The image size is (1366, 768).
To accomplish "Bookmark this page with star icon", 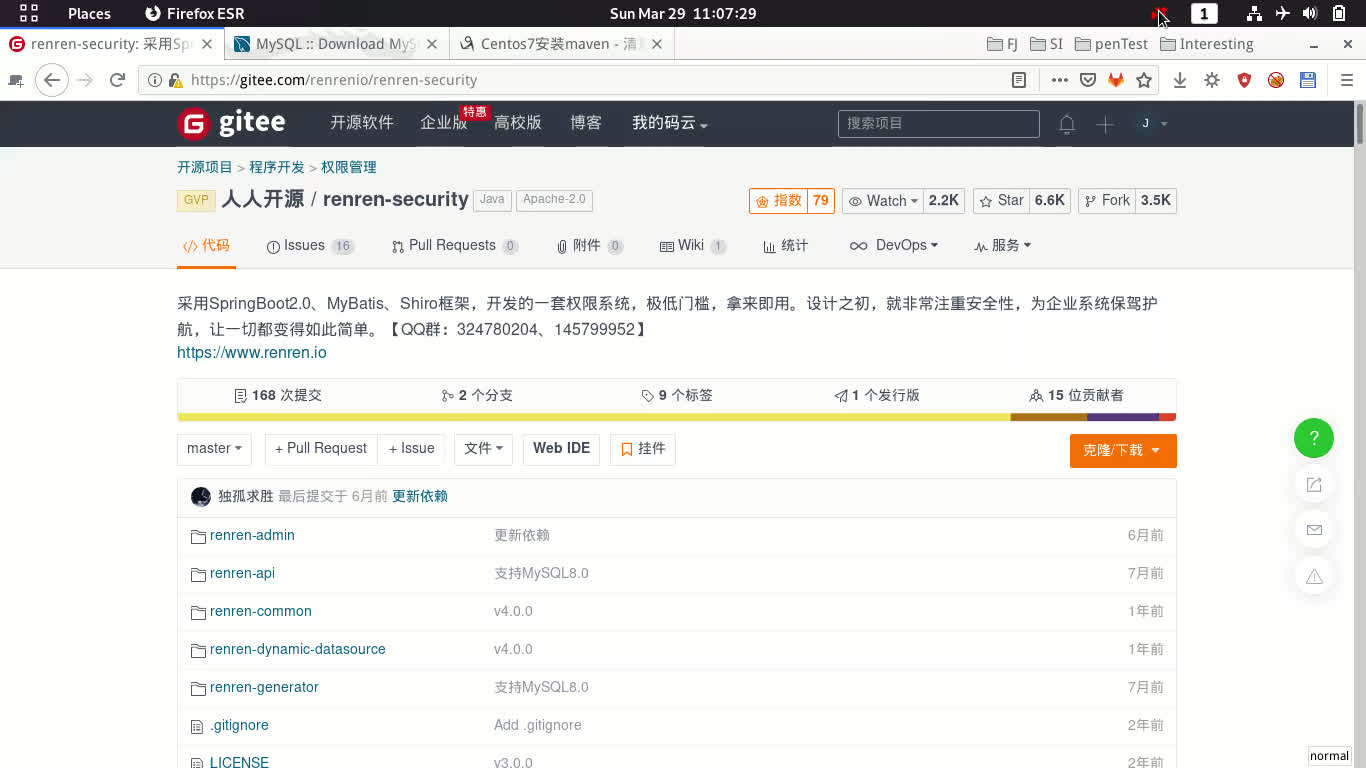I will point(1144,80).
